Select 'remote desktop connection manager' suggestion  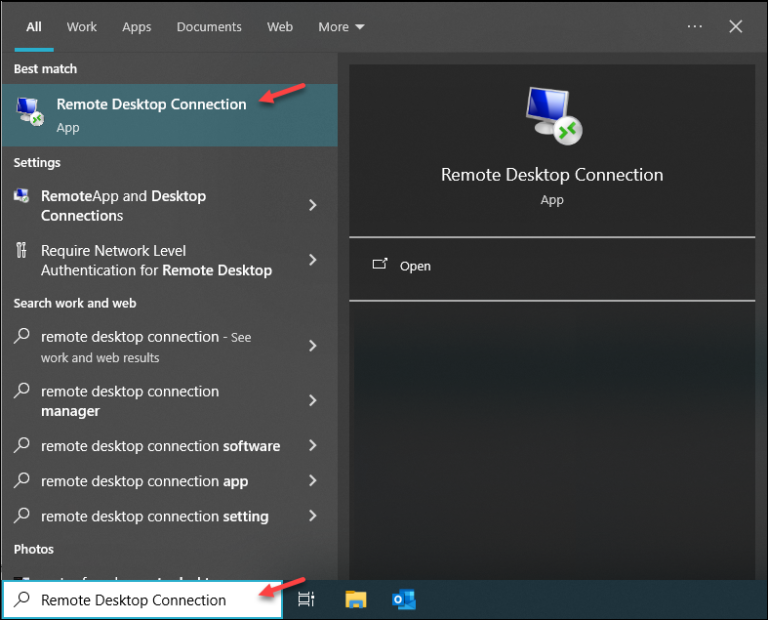pos(169,401)
